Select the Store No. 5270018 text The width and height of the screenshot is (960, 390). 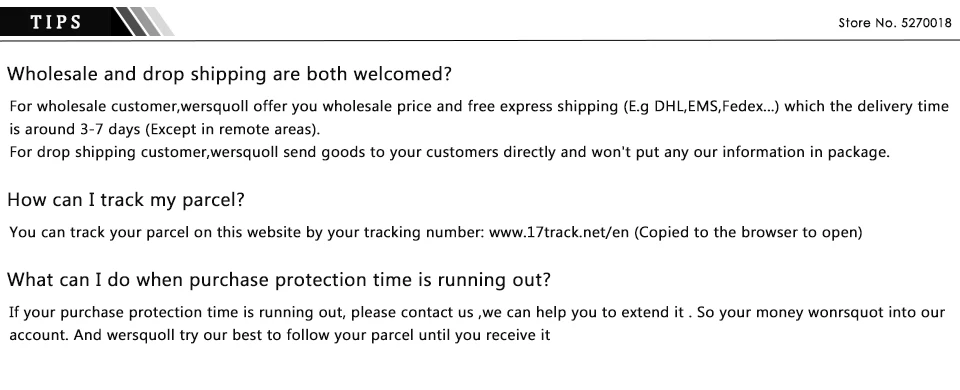[895, 23]
